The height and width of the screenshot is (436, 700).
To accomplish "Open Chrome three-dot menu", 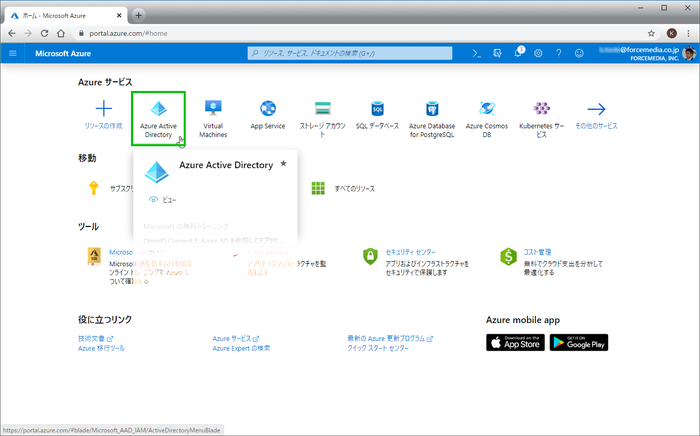I will tap(688, 33).
